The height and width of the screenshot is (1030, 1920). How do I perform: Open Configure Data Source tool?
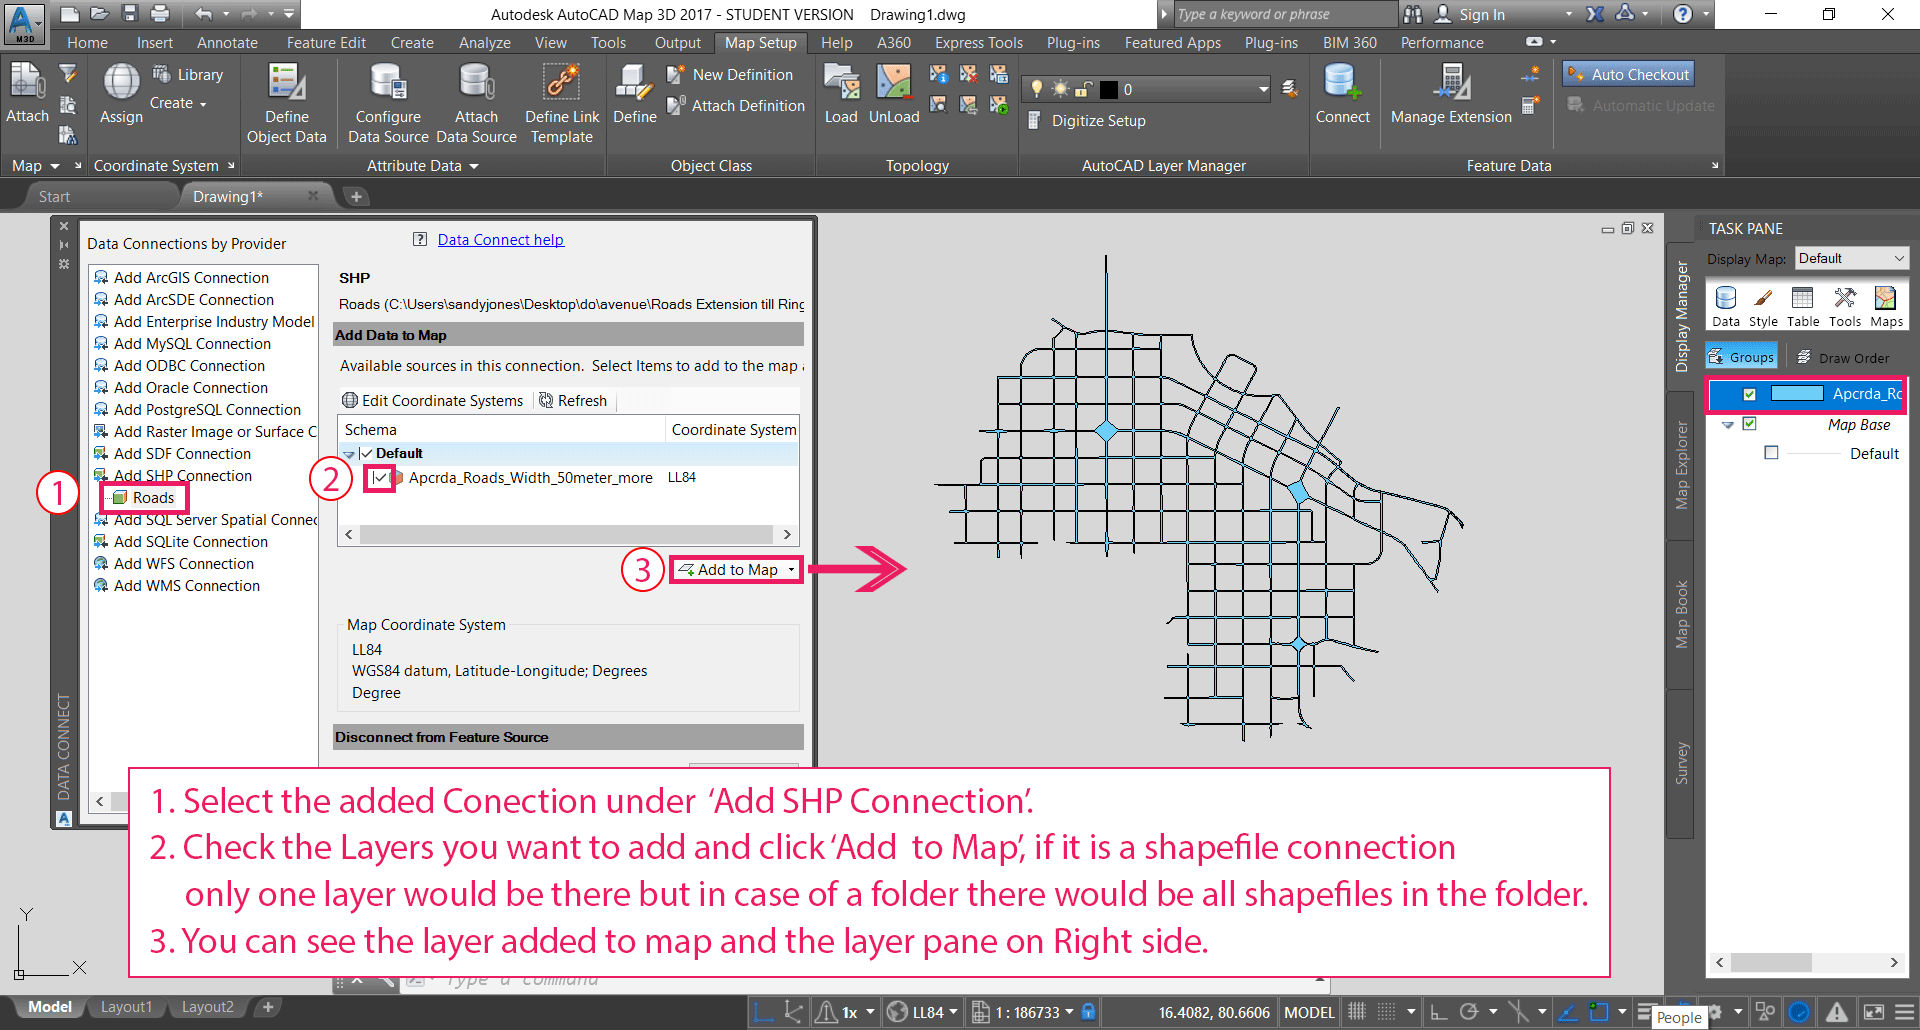pos(388,84)
